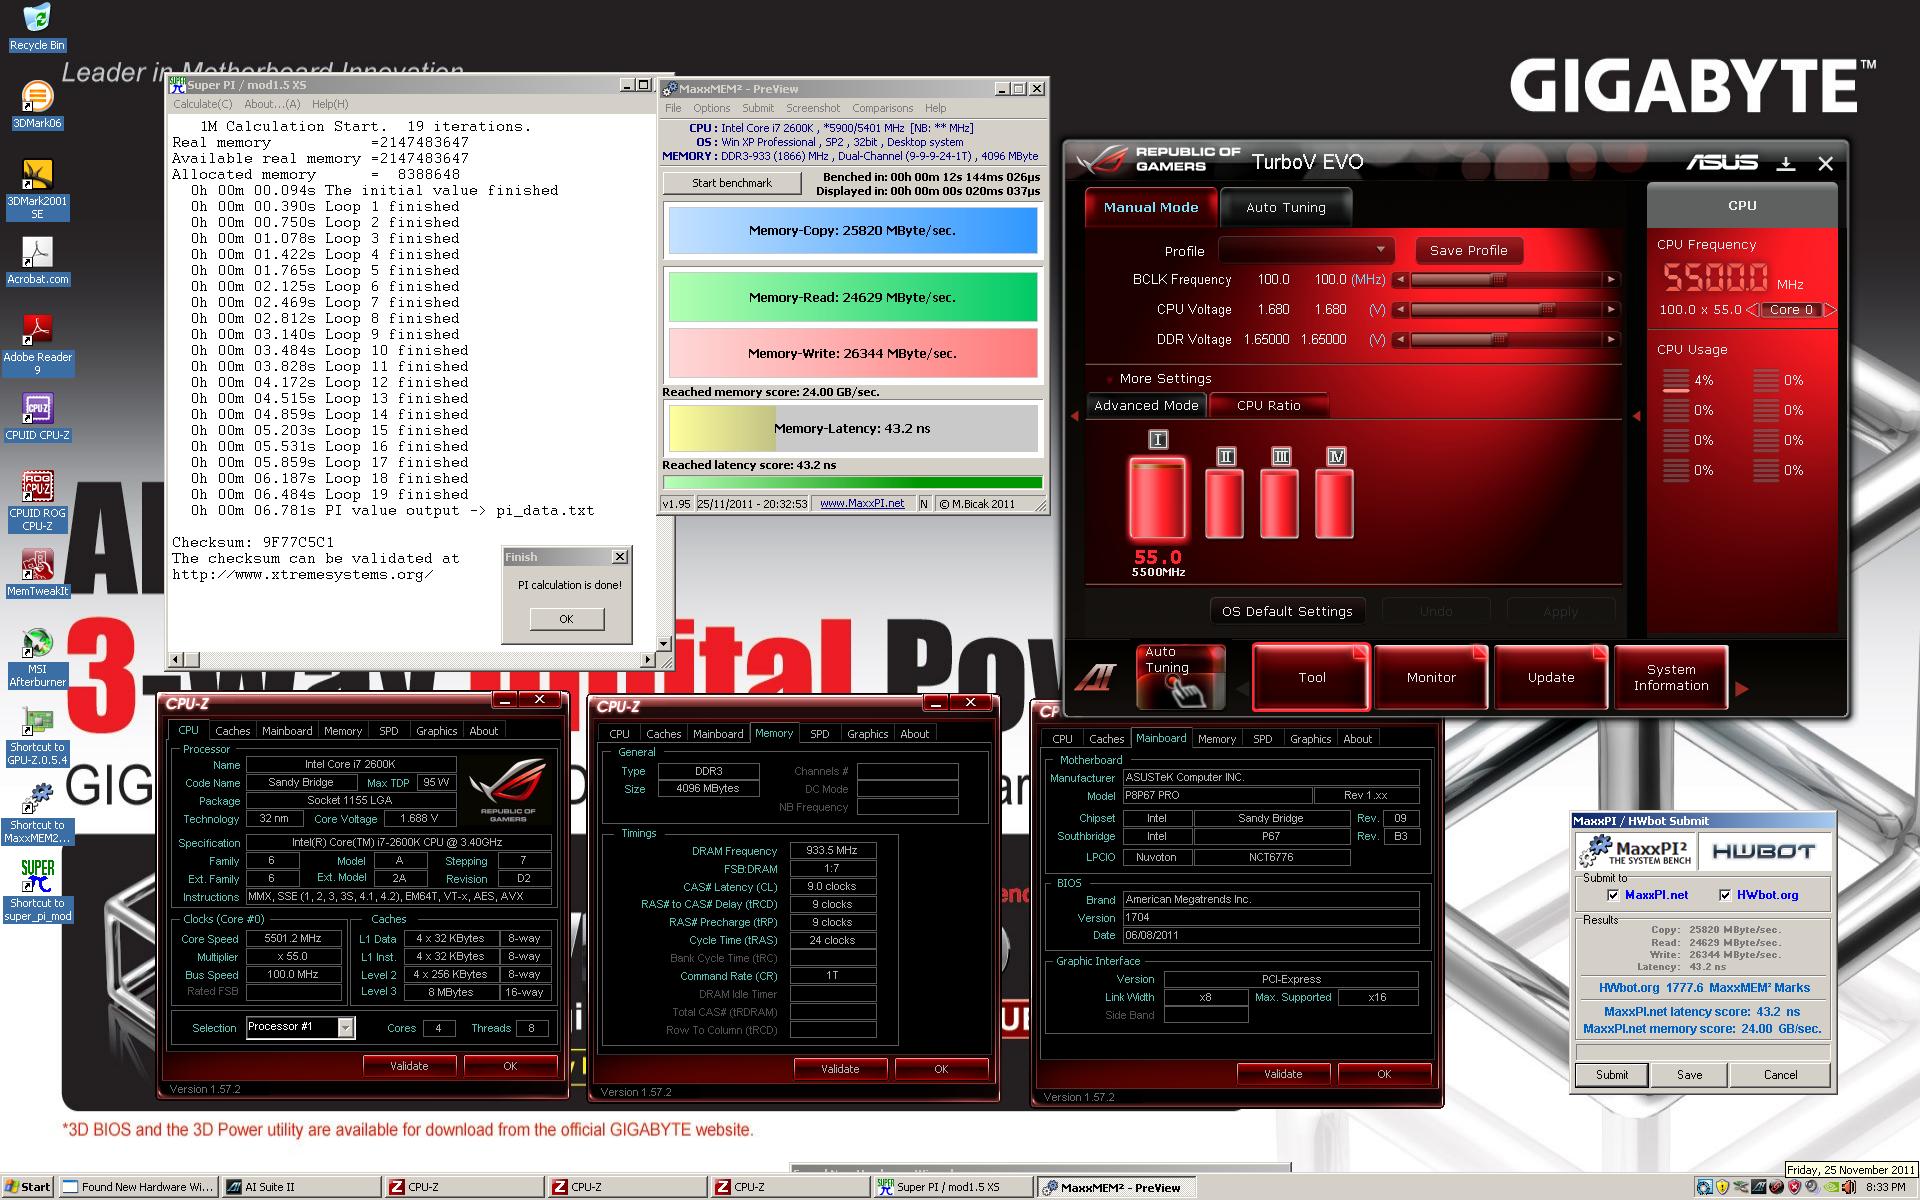Click Update button in AI Suite
The width and height of the screenshot is (1920, 1200).
tap(1551, 677)
